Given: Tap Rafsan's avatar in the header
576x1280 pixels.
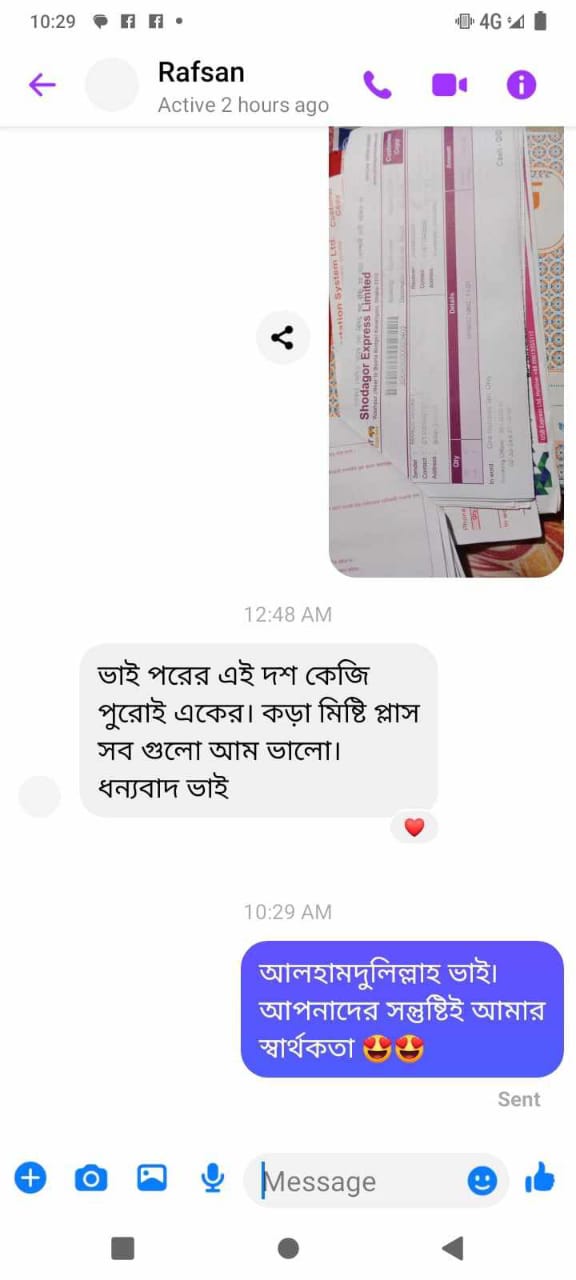Looking at the screenshot, I should pyautogui.click(x=111, y=85).
